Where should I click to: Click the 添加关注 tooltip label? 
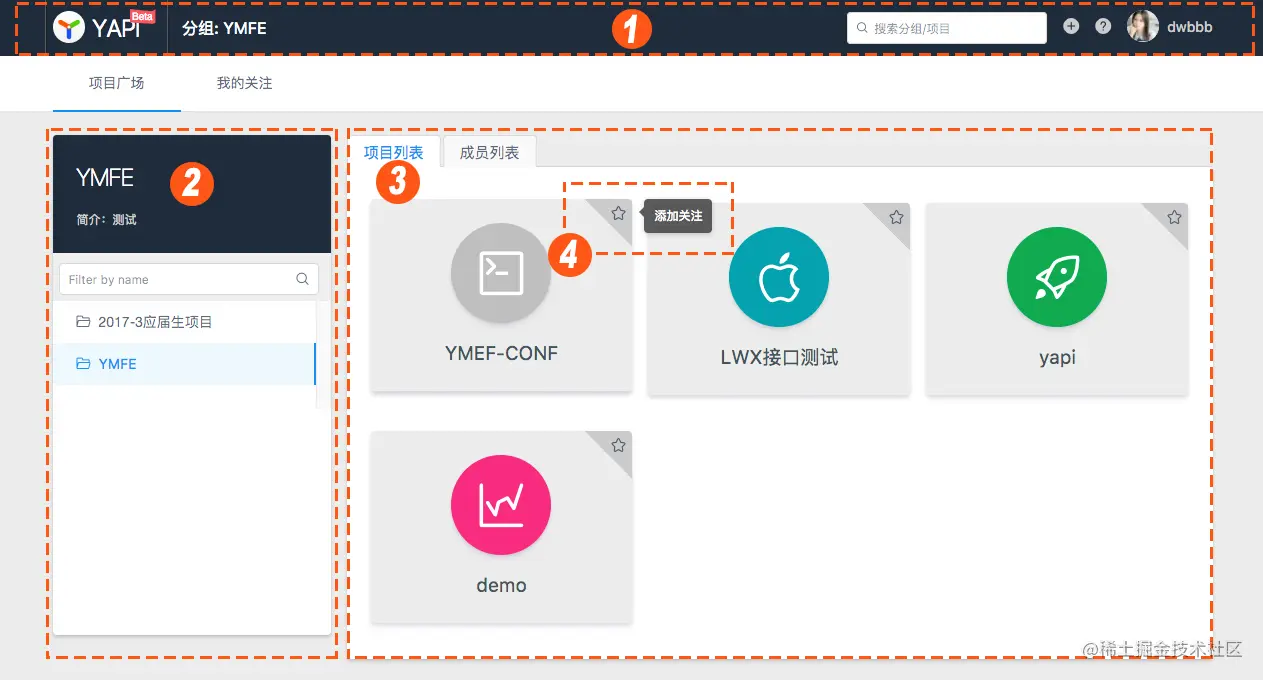tap(679, 215)
